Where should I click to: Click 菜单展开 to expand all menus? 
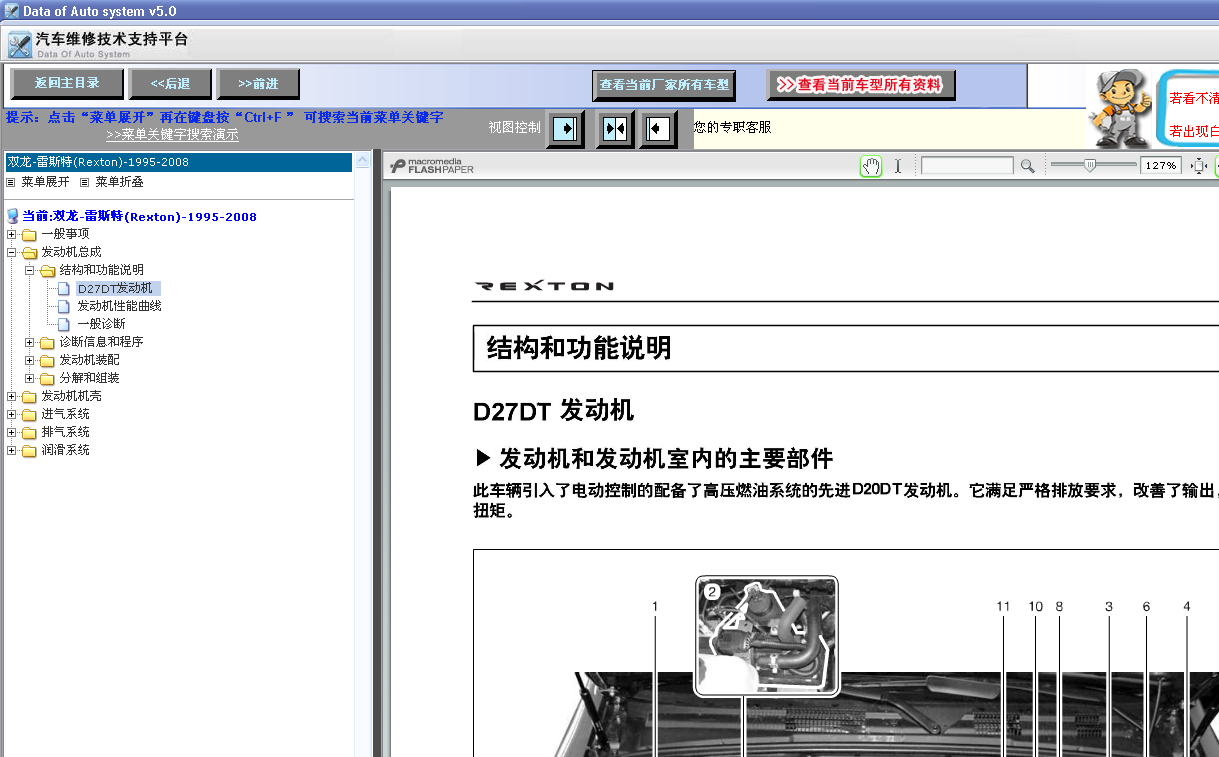[x=45, y=182]
